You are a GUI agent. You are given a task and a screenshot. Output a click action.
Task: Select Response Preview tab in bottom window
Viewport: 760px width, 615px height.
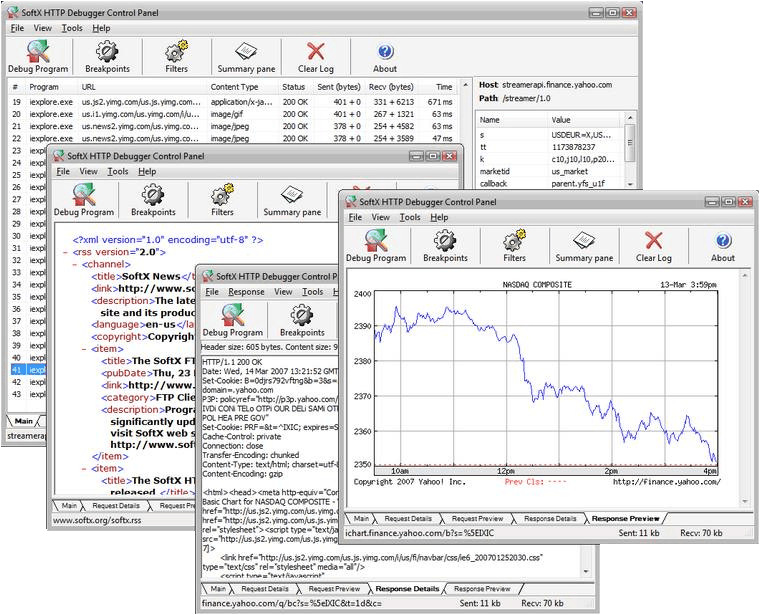coord(482,589)
